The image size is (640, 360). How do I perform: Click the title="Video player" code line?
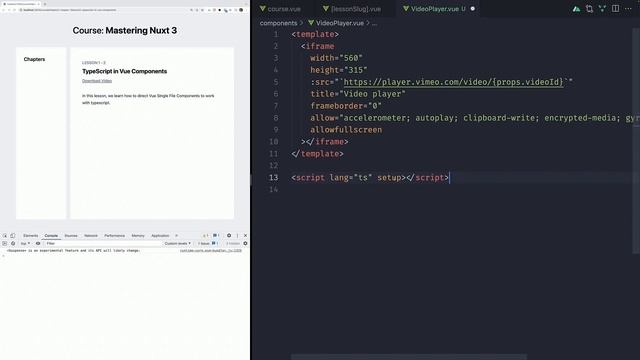point(358,94)
